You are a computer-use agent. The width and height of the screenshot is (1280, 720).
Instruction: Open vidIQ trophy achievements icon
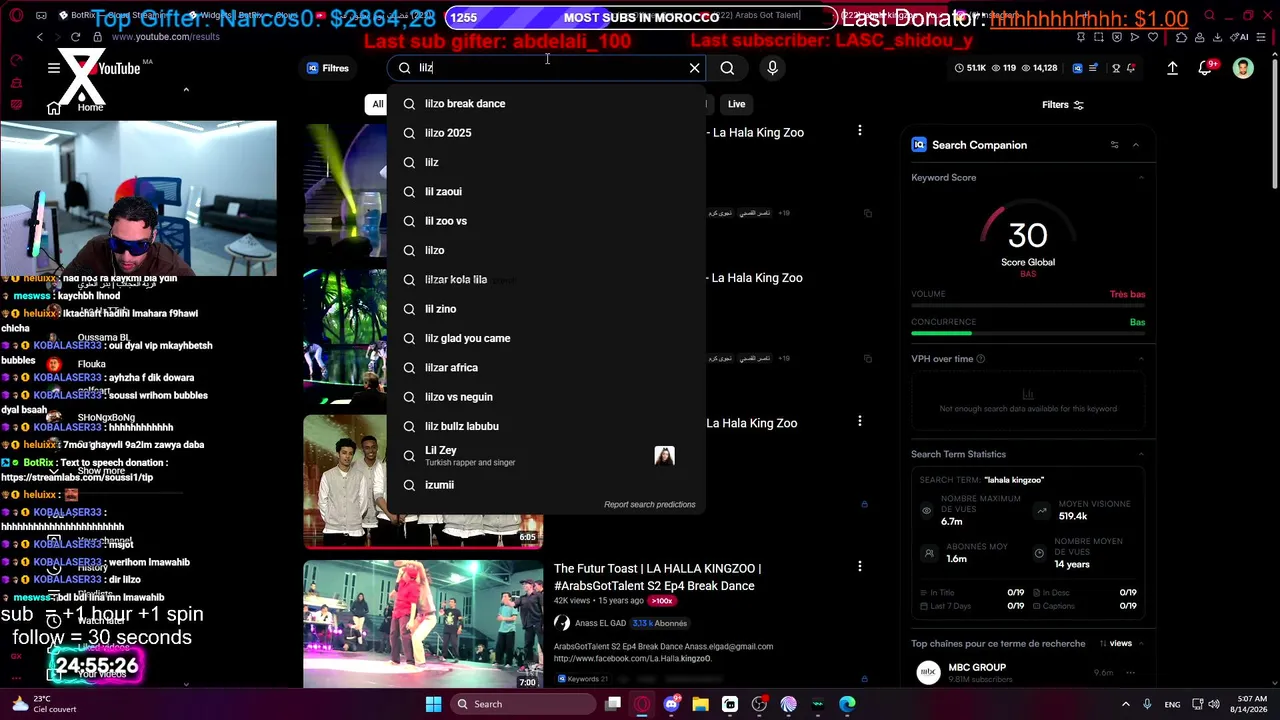click(x=1114, y=68)
